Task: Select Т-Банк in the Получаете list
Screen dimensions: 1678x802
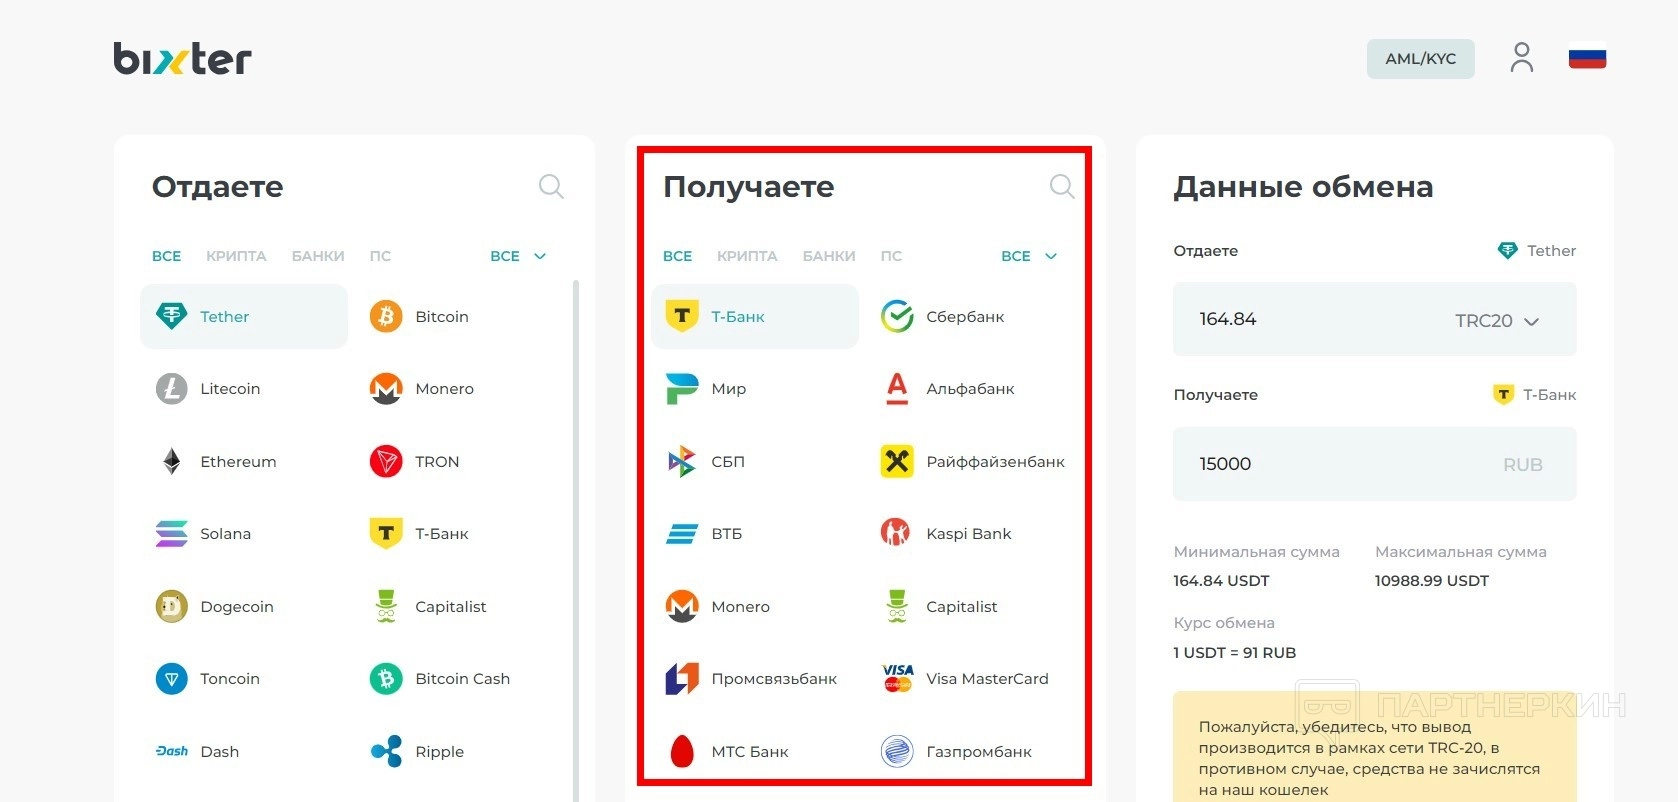Action: click(755, 316)
